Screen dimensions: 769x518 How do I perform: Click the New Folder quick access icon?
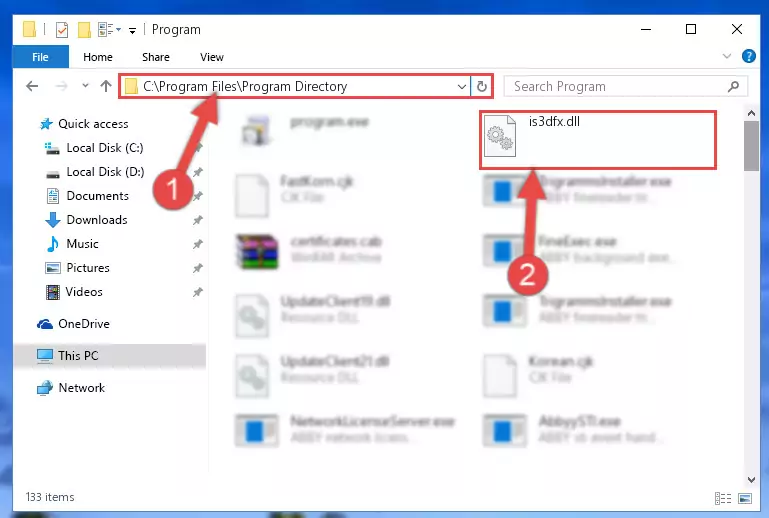pos(84,30)
